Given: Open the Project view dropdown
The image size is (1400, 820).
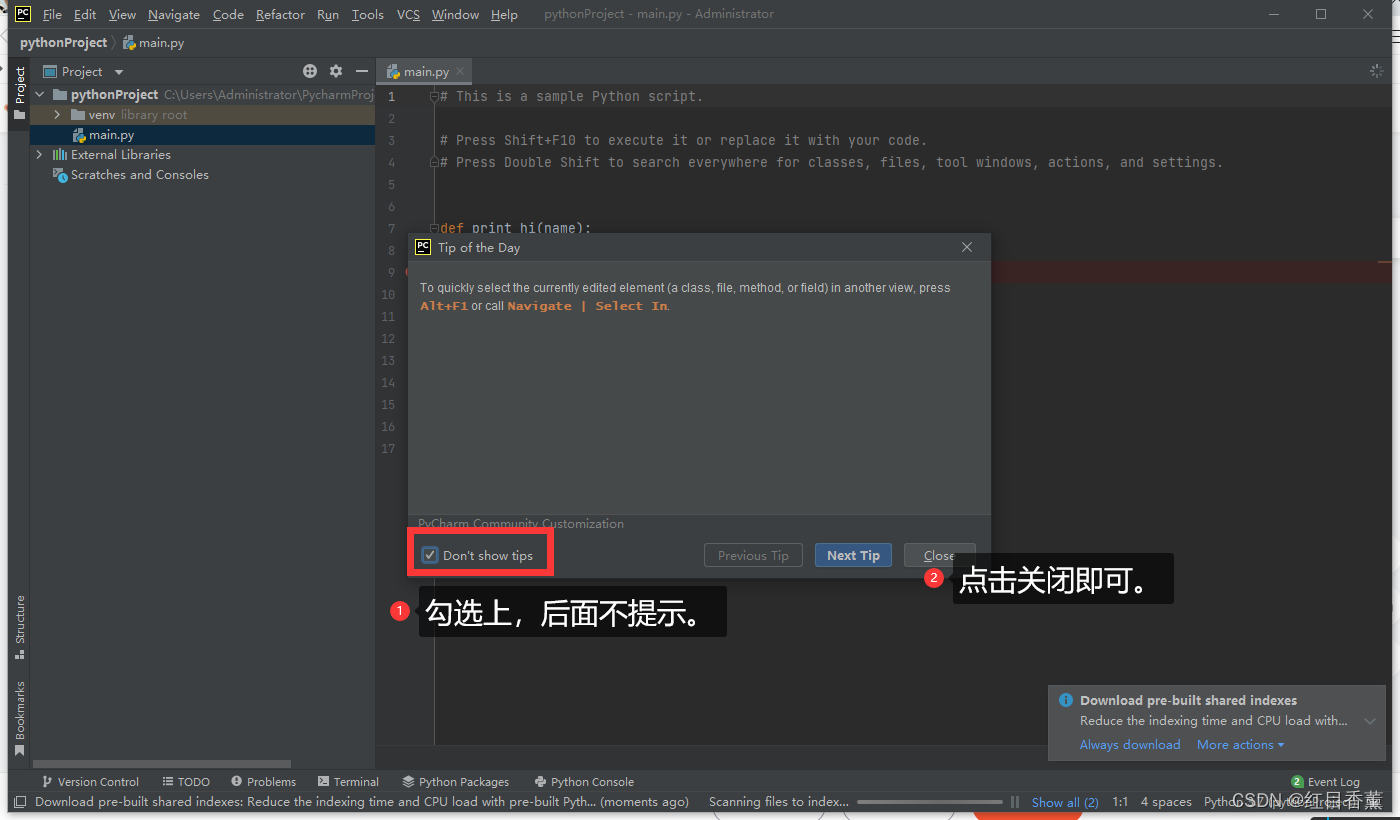Looking at the screenshot, I should coord(117,71).
